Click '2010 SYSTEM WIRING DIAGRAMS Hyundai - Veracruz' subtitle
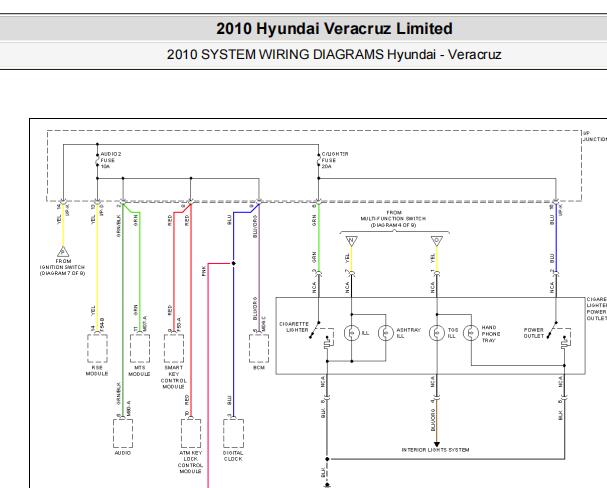The width and height of the screenshot is (607, 488). pos(334,55)
